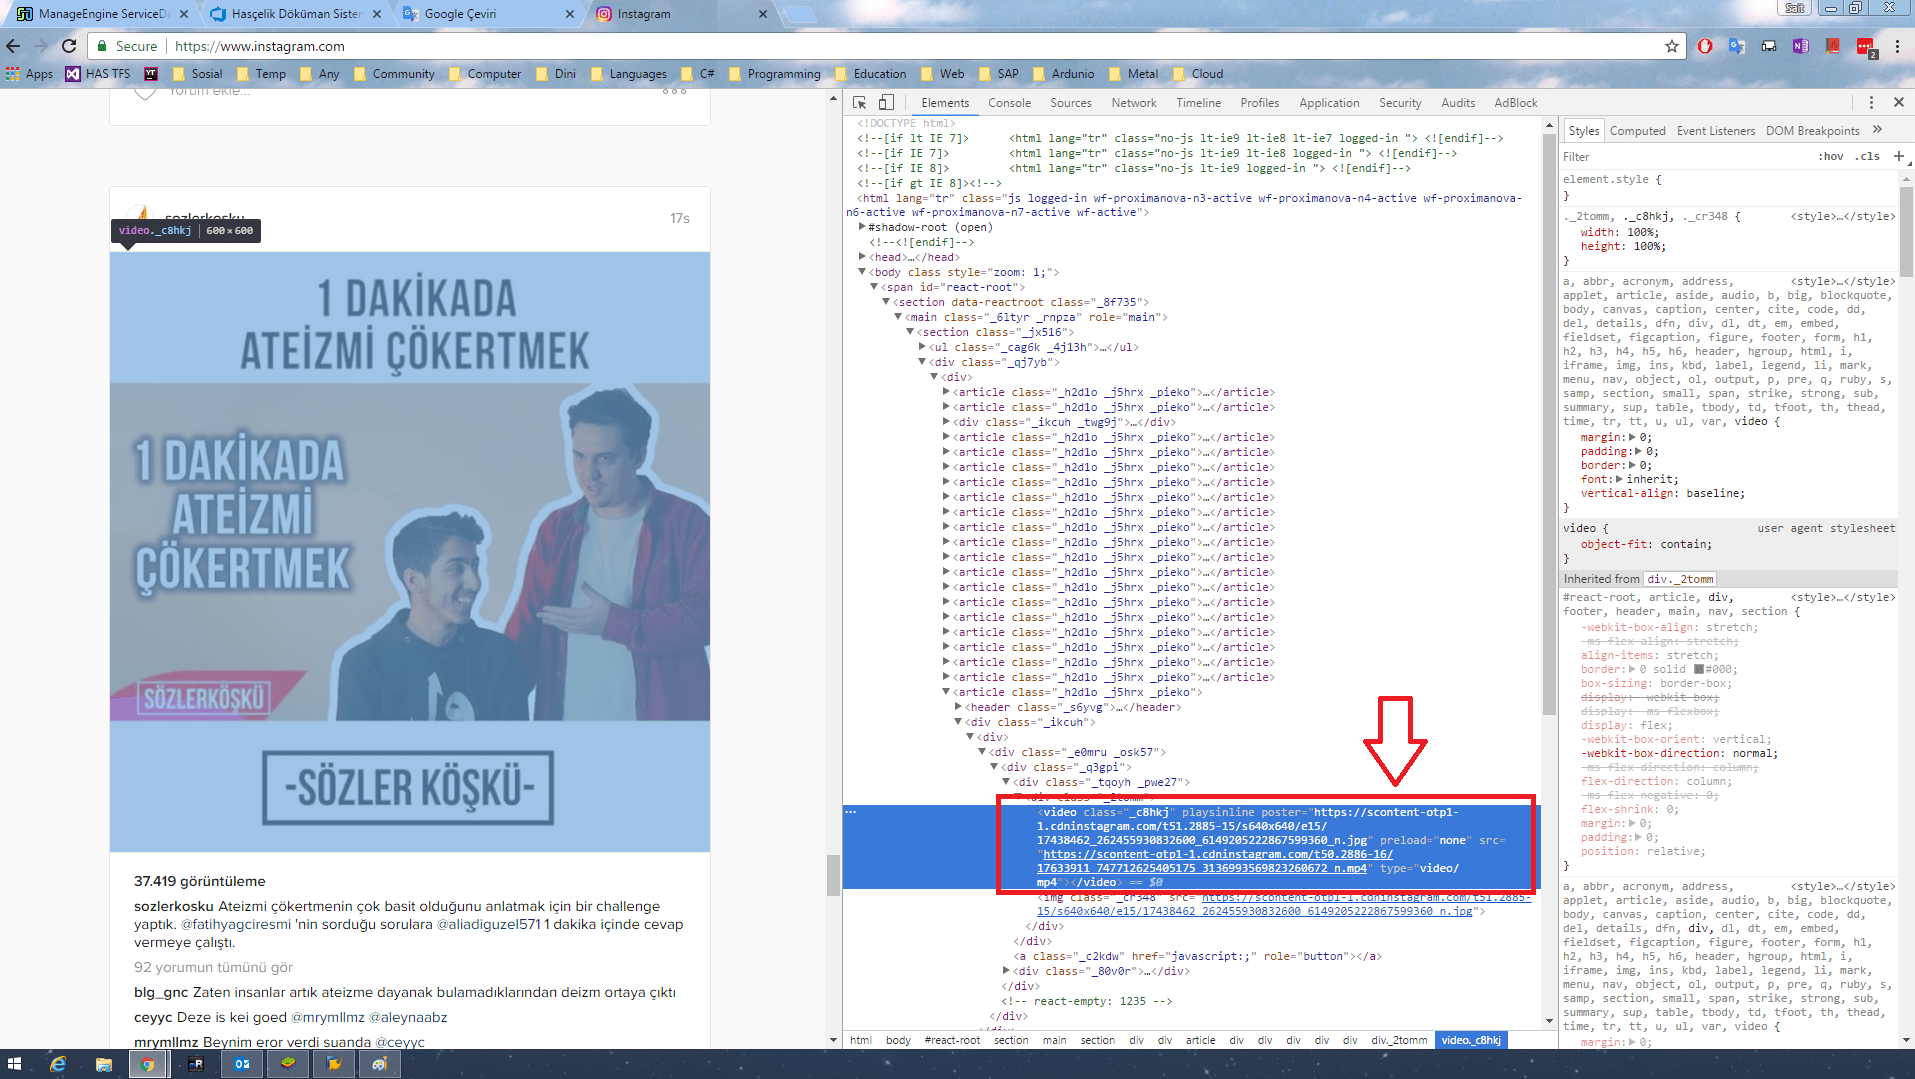Viewport: 1915px width, 1079px height.
Task: Open the red ad-blocker extension with badge 2
Action: point(1866,46)
